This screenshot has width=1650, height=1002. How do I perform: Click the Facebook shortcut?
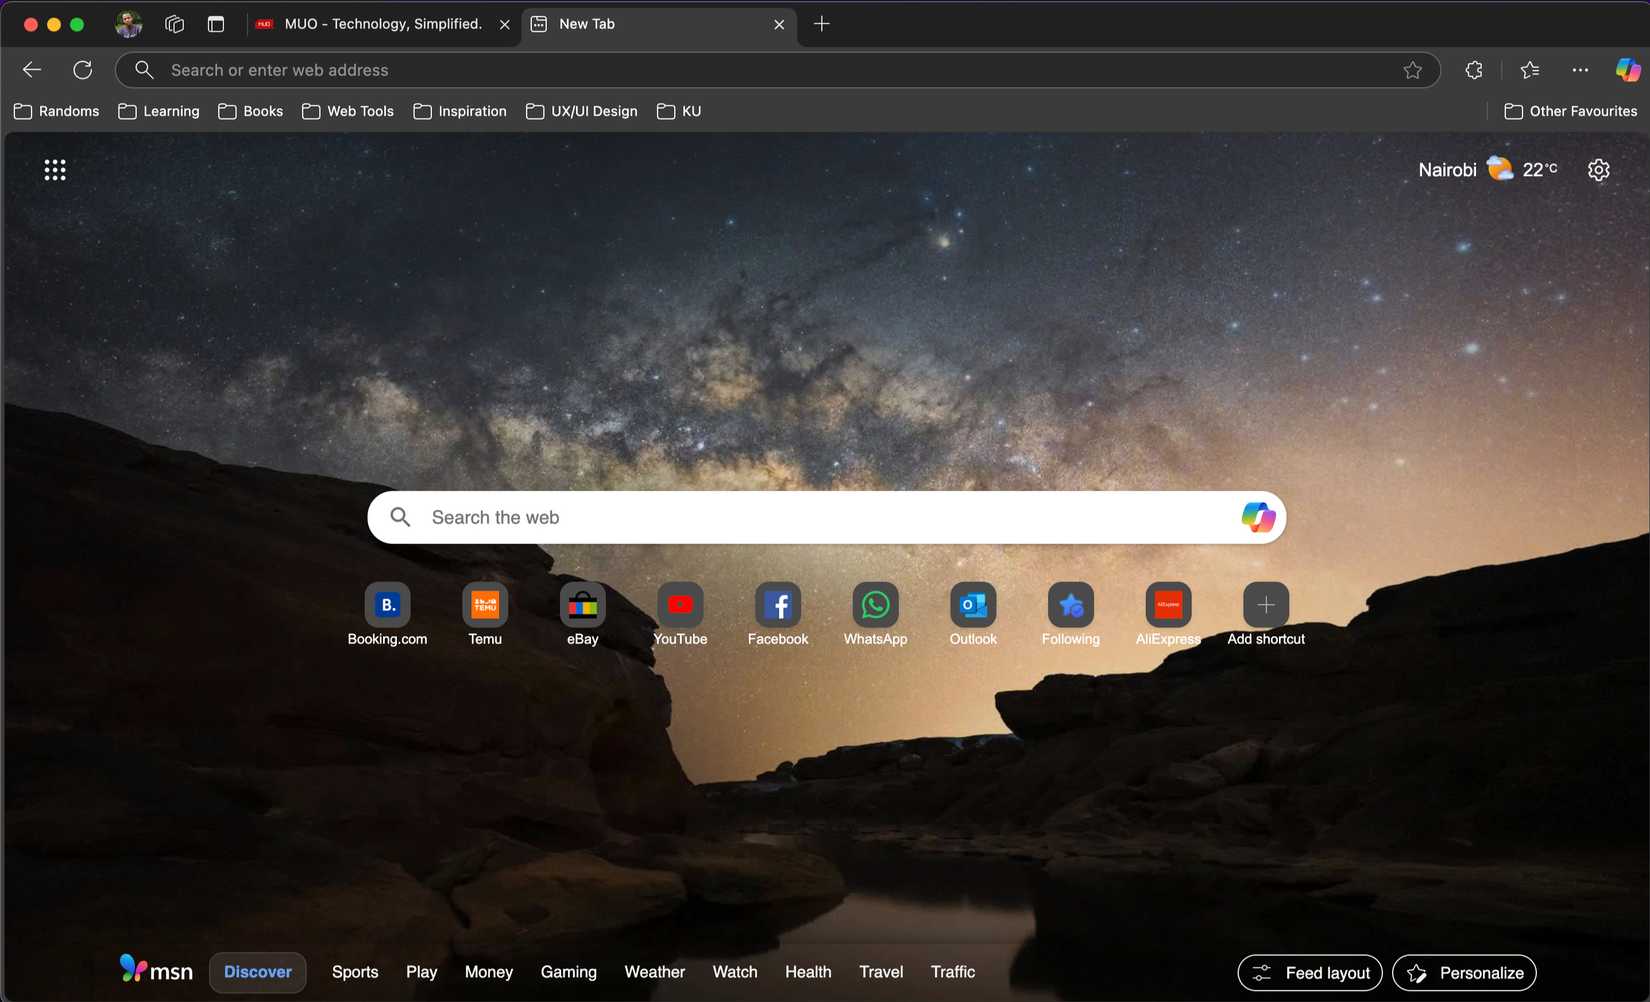778,604
